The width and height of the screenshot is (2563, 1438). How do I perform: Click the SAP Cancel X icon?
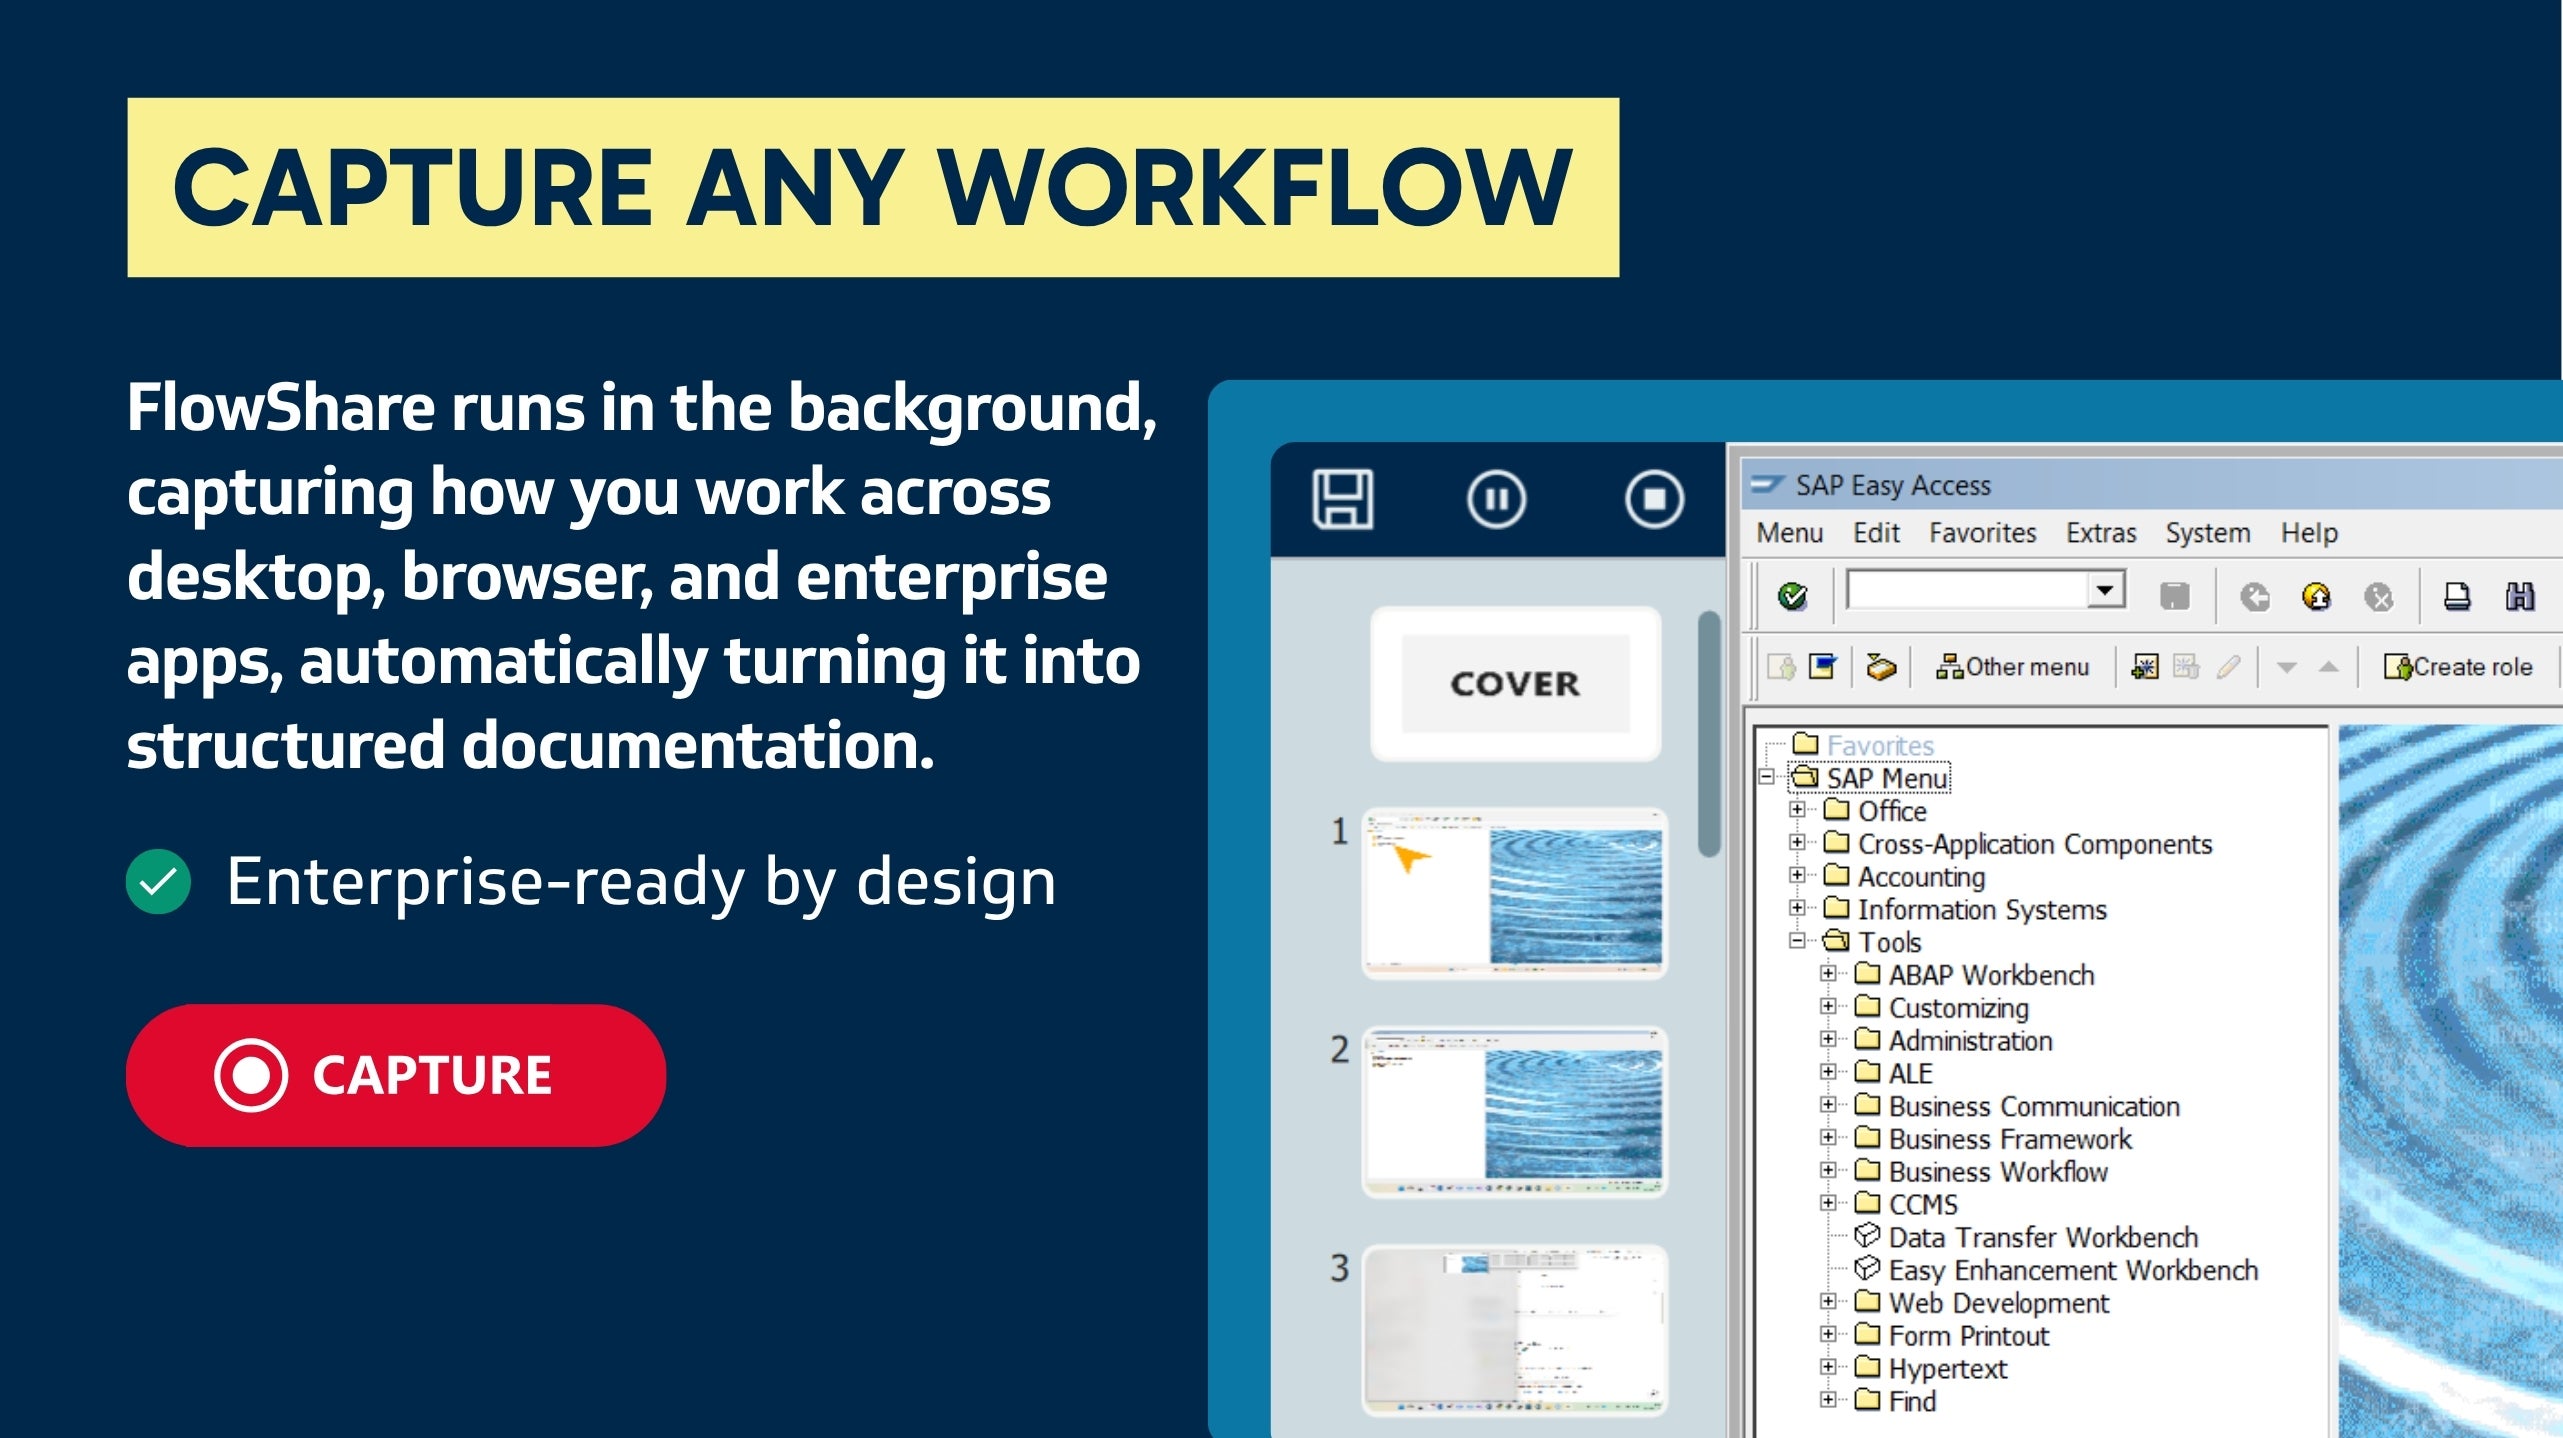(x=2378, y=596)
